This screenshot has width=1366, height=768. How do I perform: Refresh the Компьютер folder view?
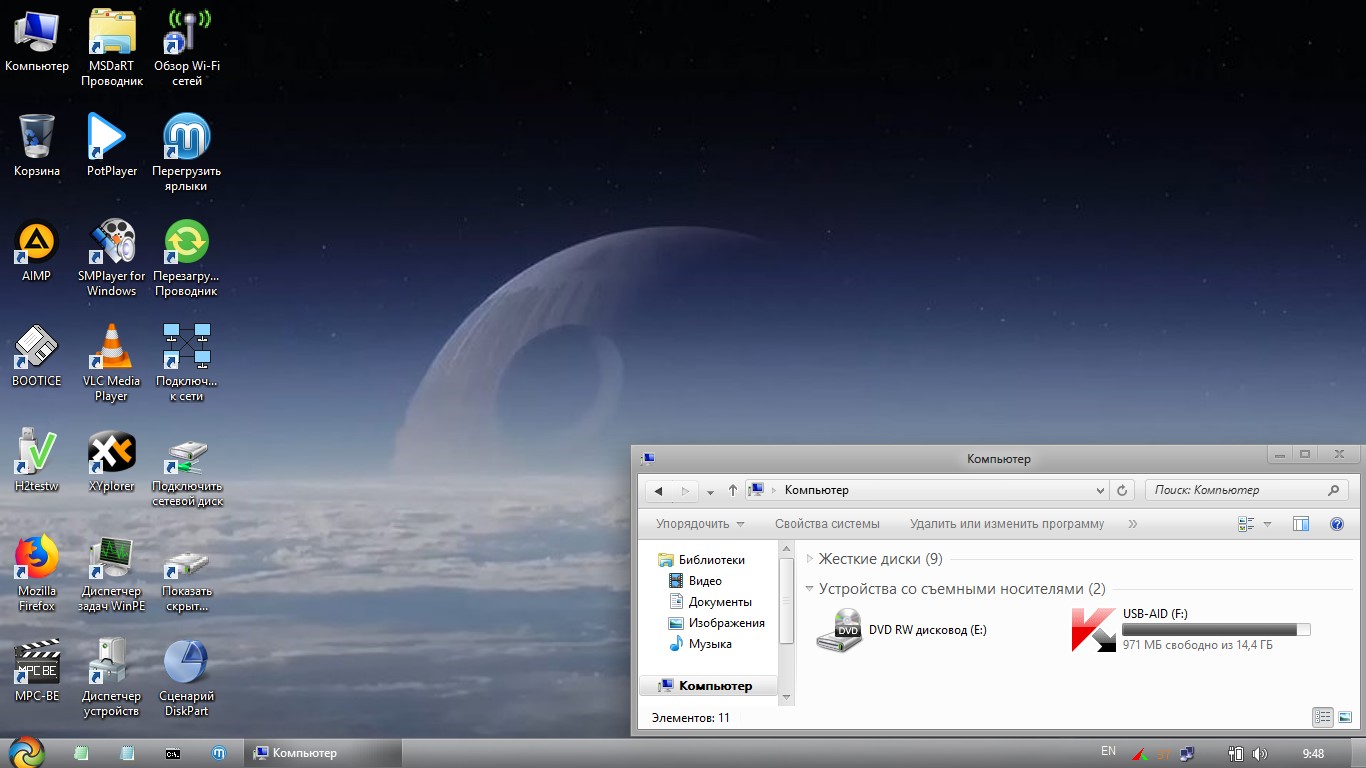(x=1122, y=490)
